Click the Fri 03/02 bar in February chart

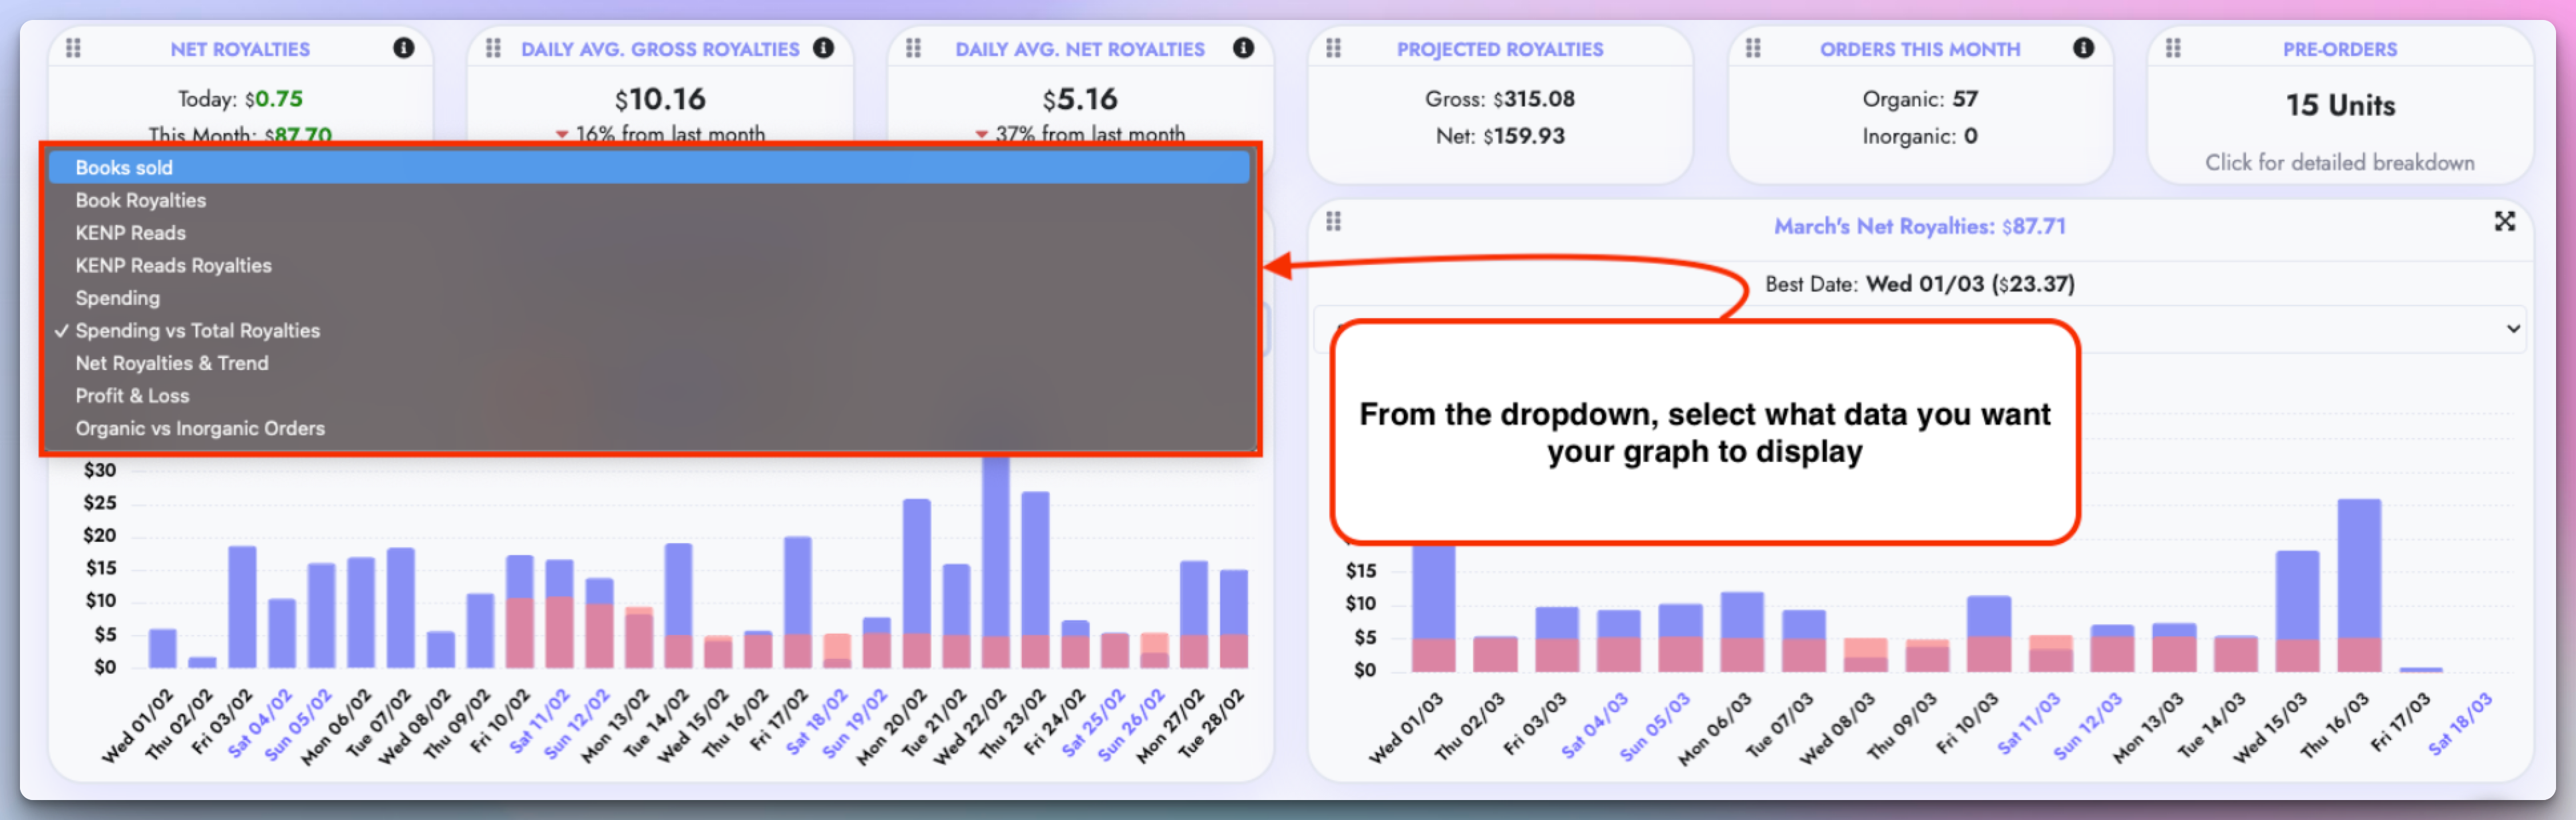pyautogui.click(x=242, y=607)
